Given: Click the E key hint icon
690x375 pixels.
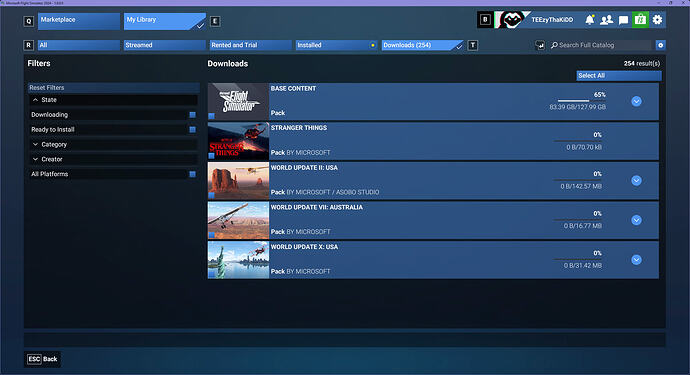Looking at the screenshot, I should pos(215,21).
